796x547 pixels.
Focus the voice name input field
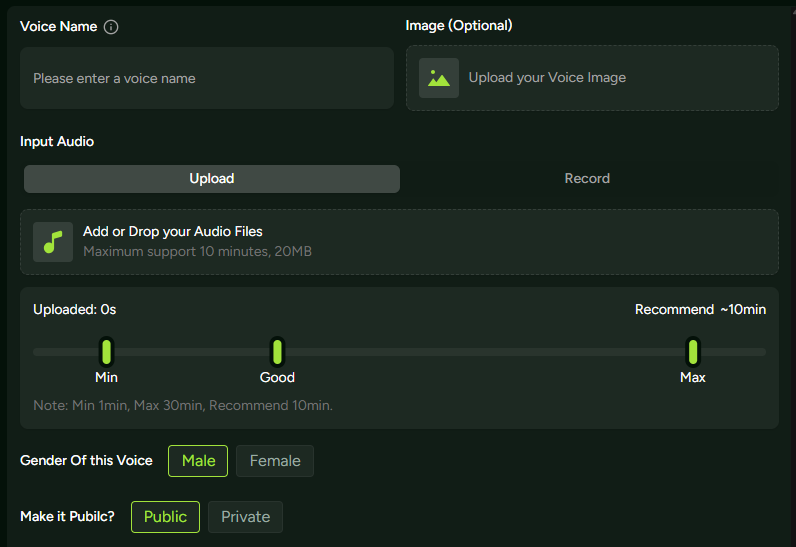207,78
